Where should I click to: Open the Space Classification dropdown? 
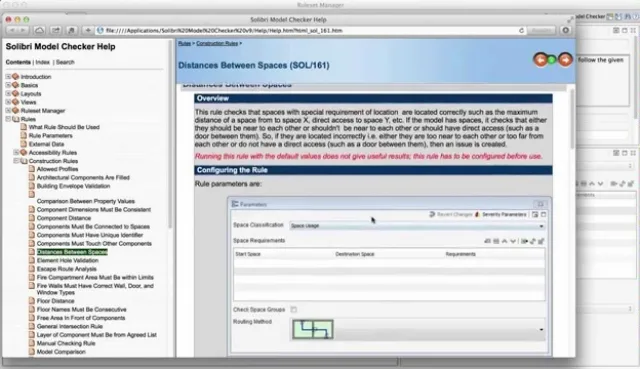pos(417,226)
